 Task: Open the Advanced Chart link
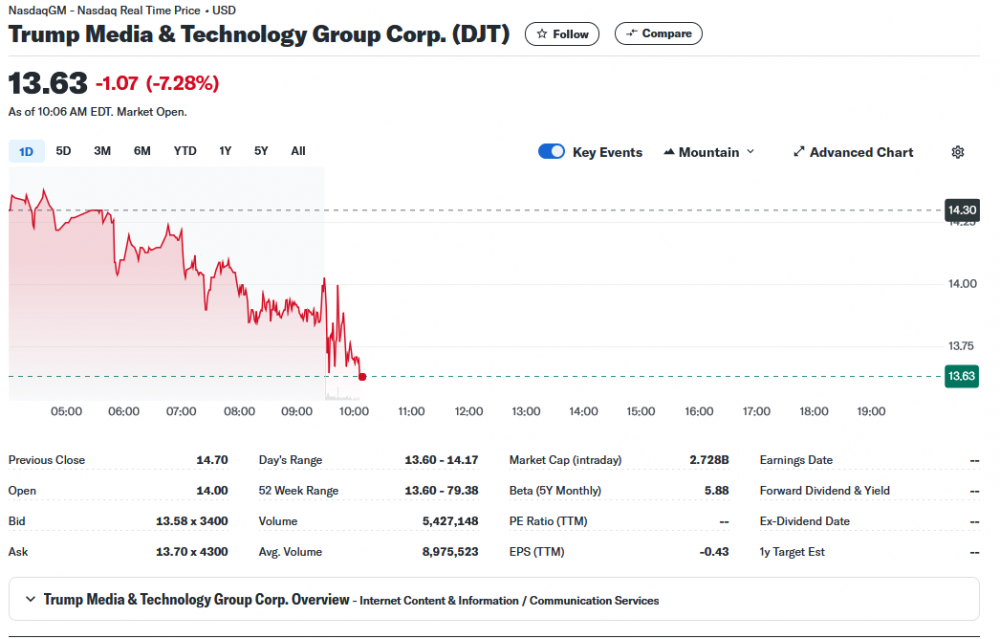(x=861, y=152)
